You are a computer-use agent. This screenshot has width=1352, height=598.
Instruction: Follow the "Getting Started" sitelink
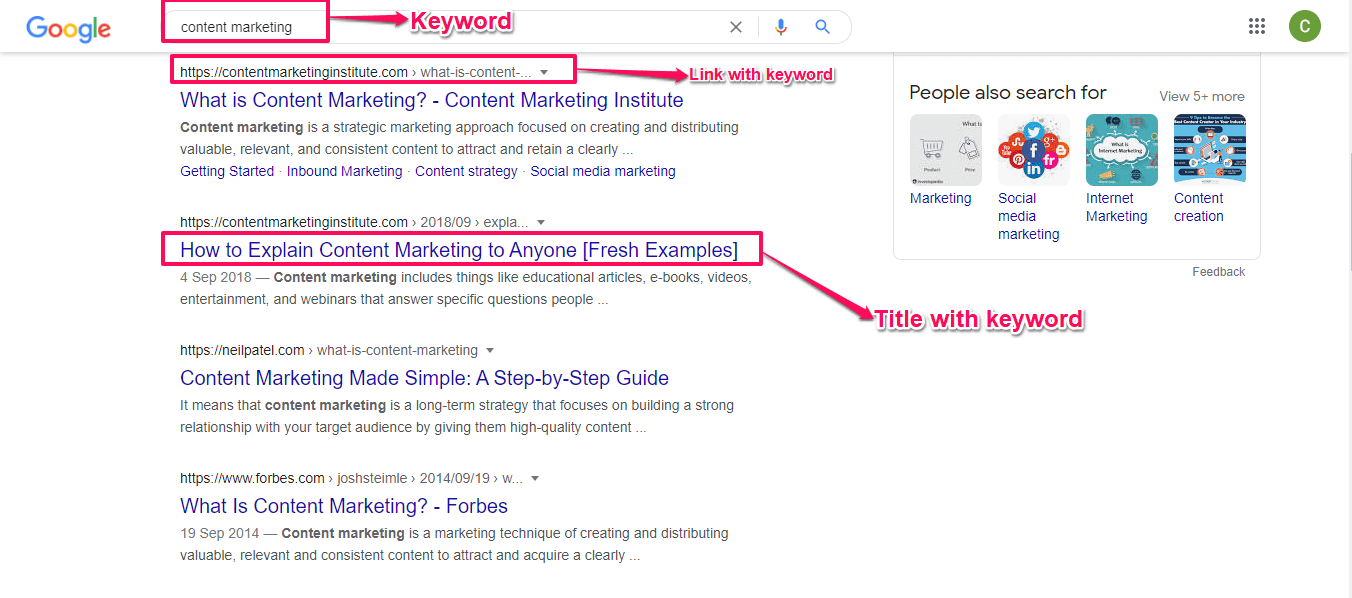[x=227, y=171]
